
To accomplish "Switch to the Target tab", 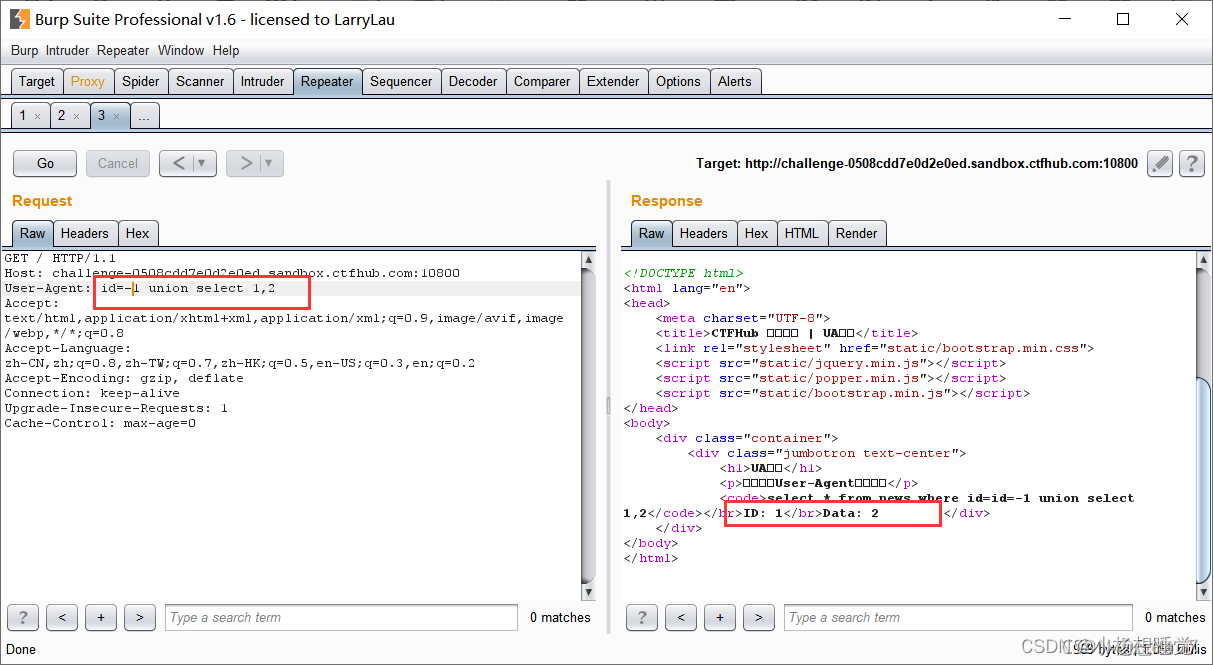I will click(x=37, y=81).
